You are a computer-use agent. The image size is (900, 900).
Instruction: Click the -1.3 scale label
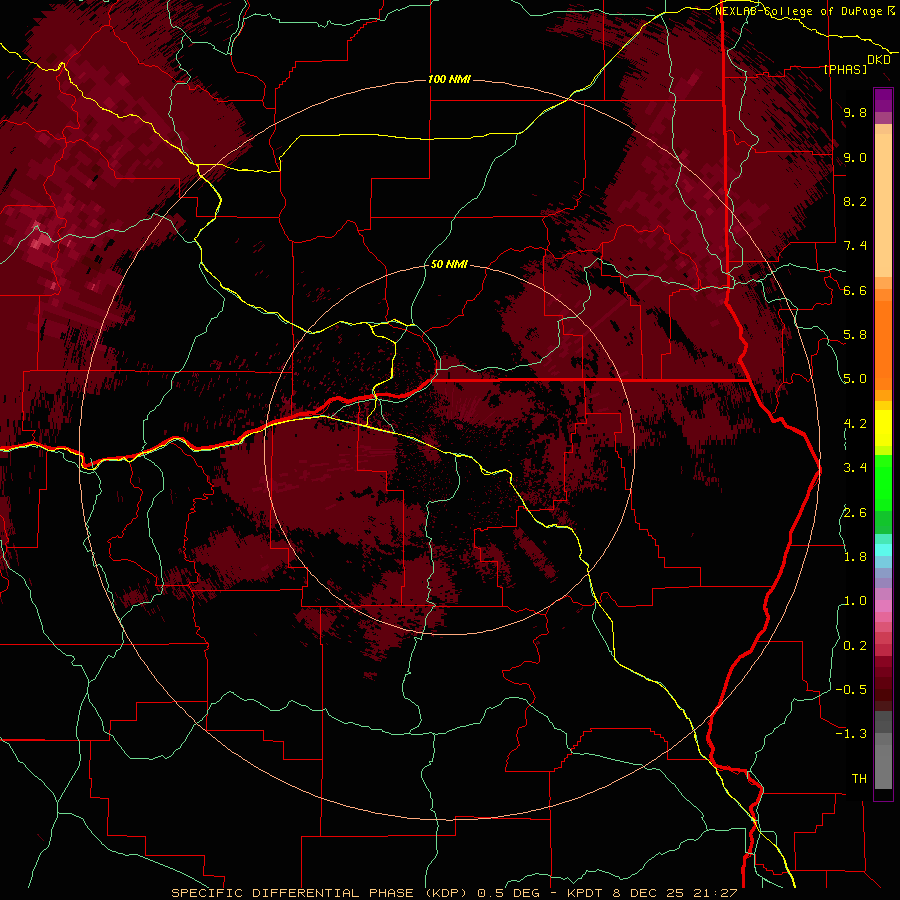[852, 734]
